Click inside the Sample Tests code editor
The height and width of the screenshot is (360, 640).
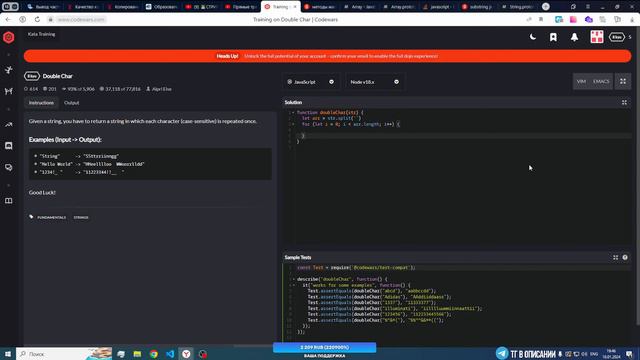click(x=457, y=302)
